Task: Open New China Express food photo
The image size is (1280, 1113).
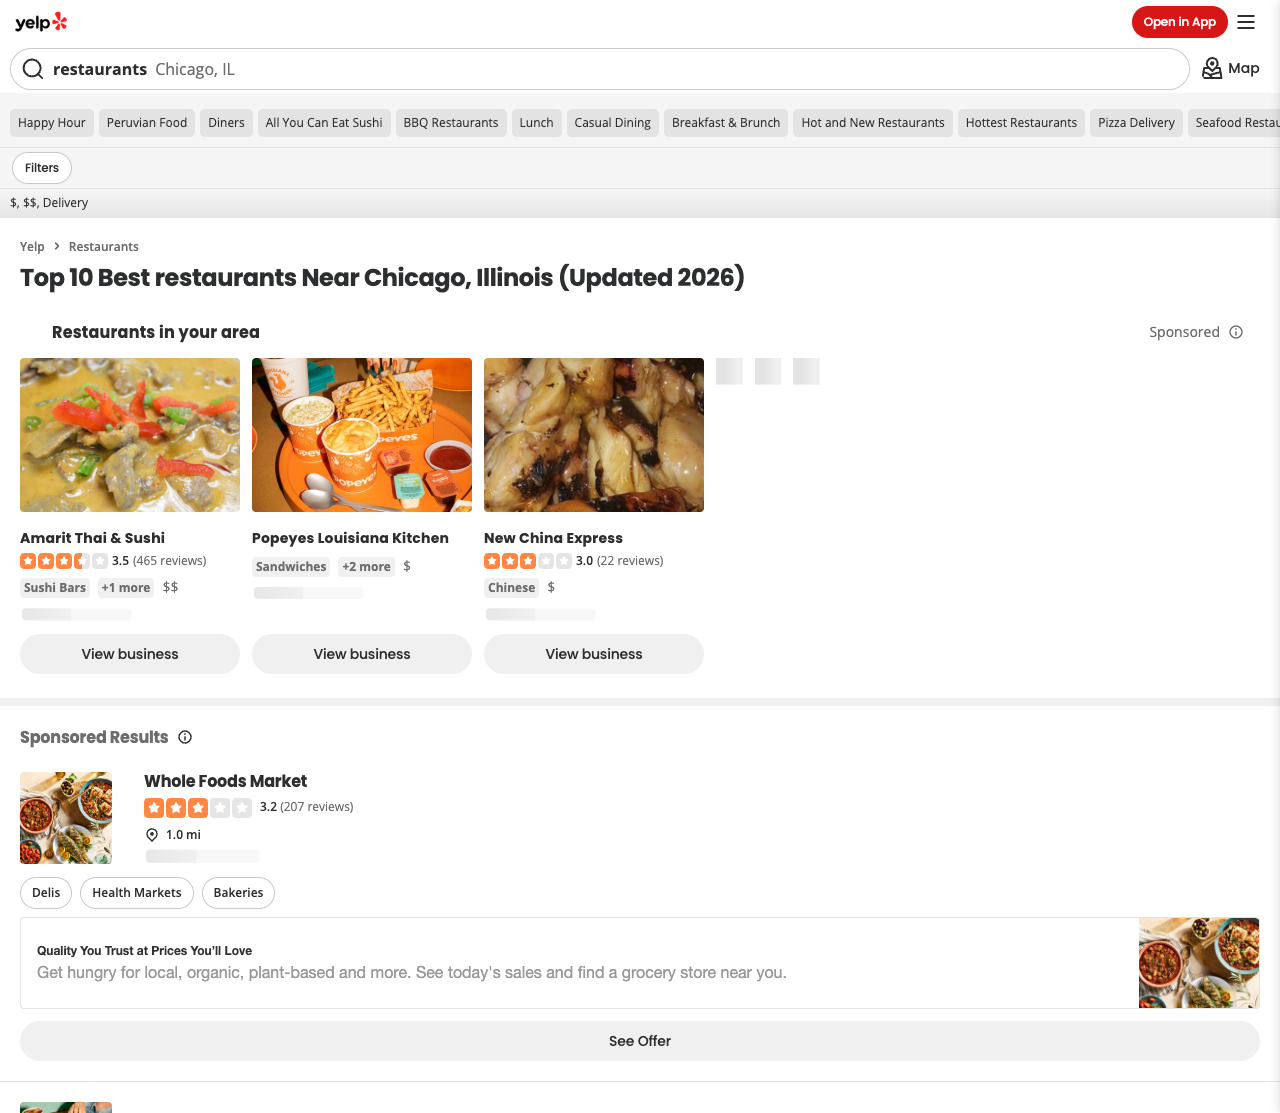Action: point(594,435)
